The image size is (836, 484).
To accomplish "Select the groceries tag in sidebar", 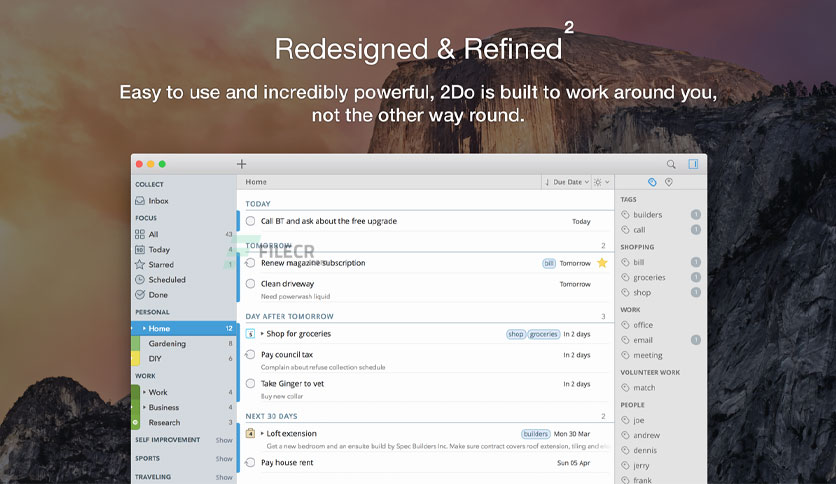I will click(x=649, y=277).
